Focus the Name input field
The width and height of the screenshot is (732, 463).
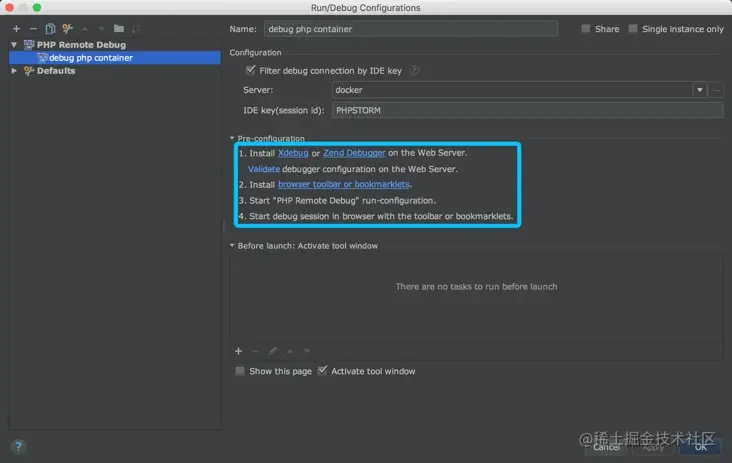(411, 29)
